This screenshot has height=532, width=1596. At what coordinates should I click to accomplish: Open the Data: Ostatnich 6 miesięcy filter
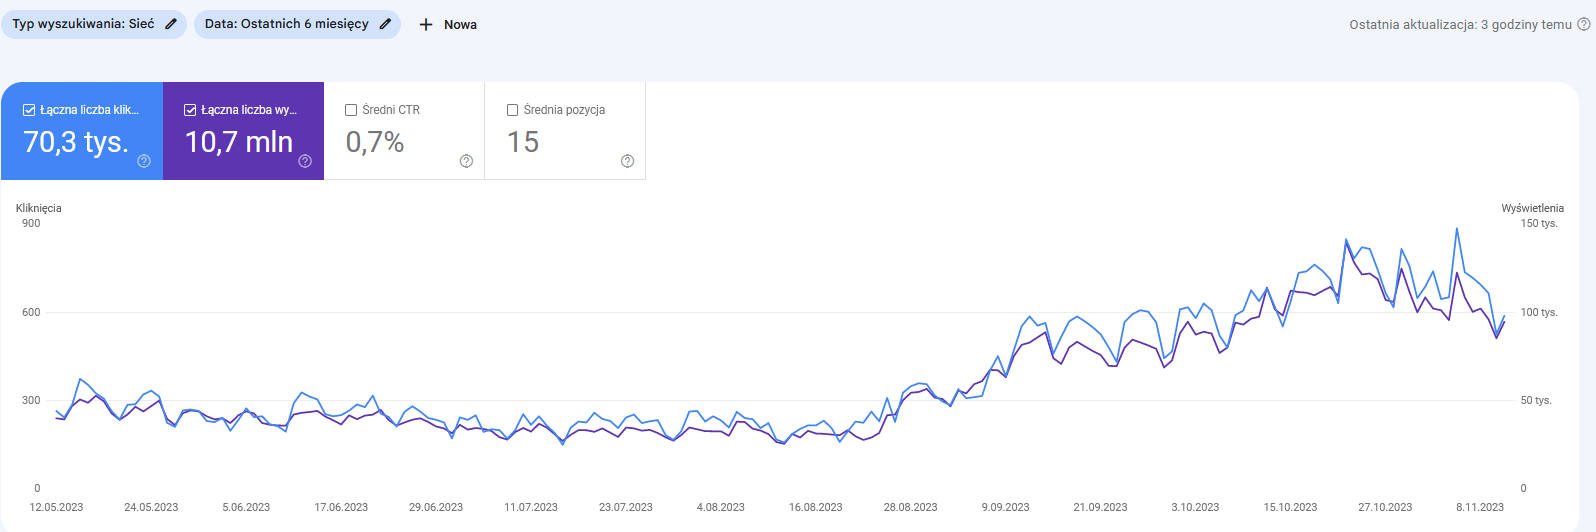pyautogui.click(x=286, y=24)
